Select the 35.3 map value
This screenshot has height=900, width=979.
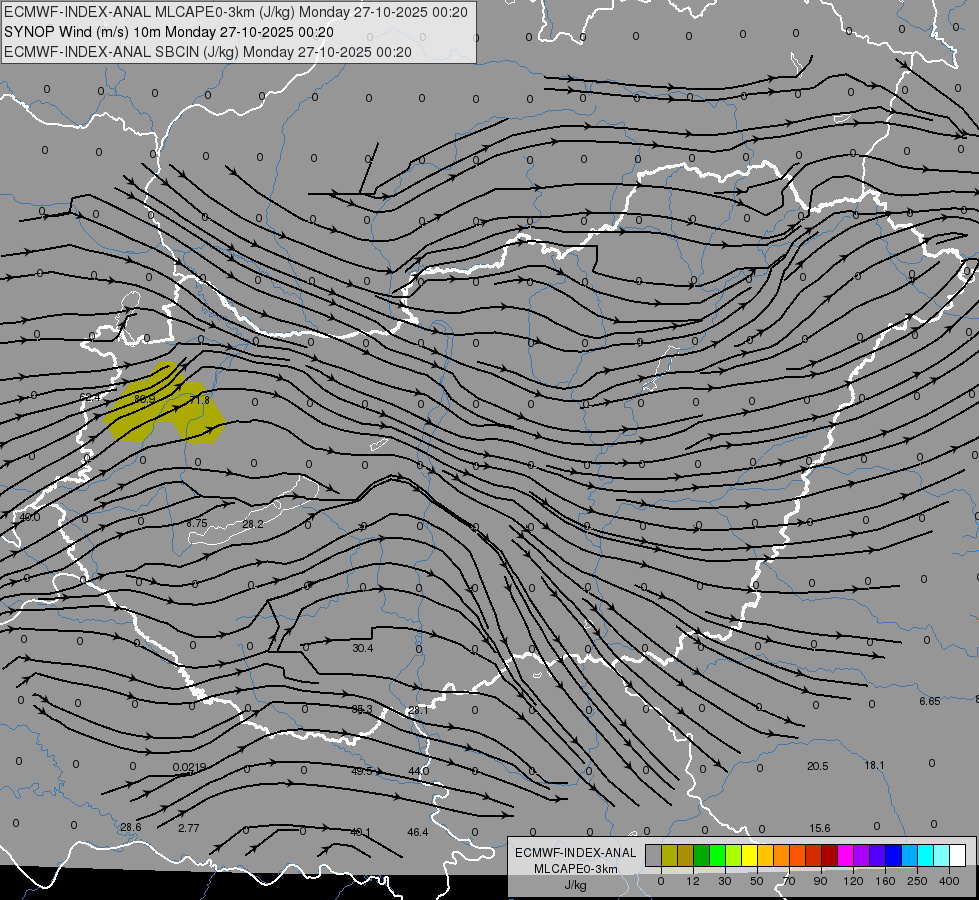362,710
